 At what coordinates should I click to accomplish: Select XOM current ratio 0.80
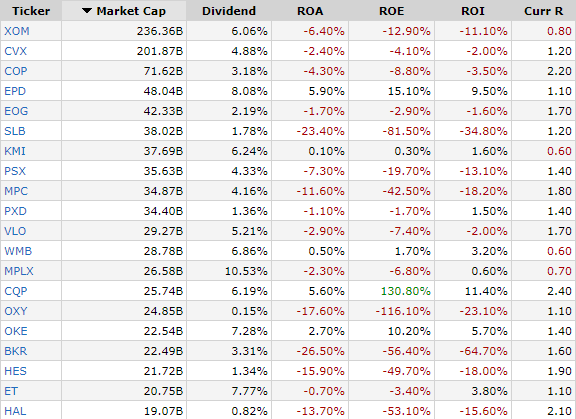click(559, 31)
